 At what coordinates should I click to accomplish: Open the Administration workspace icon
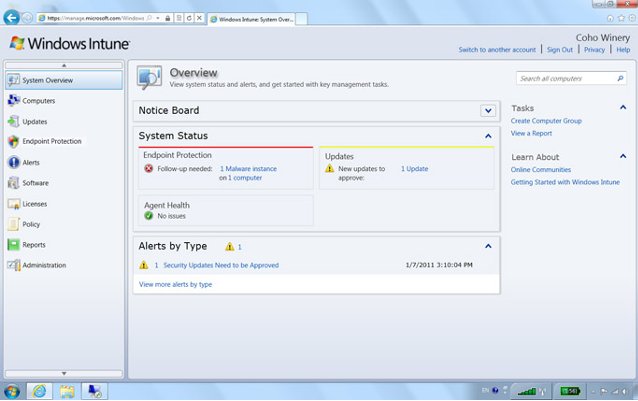point(13,265)
